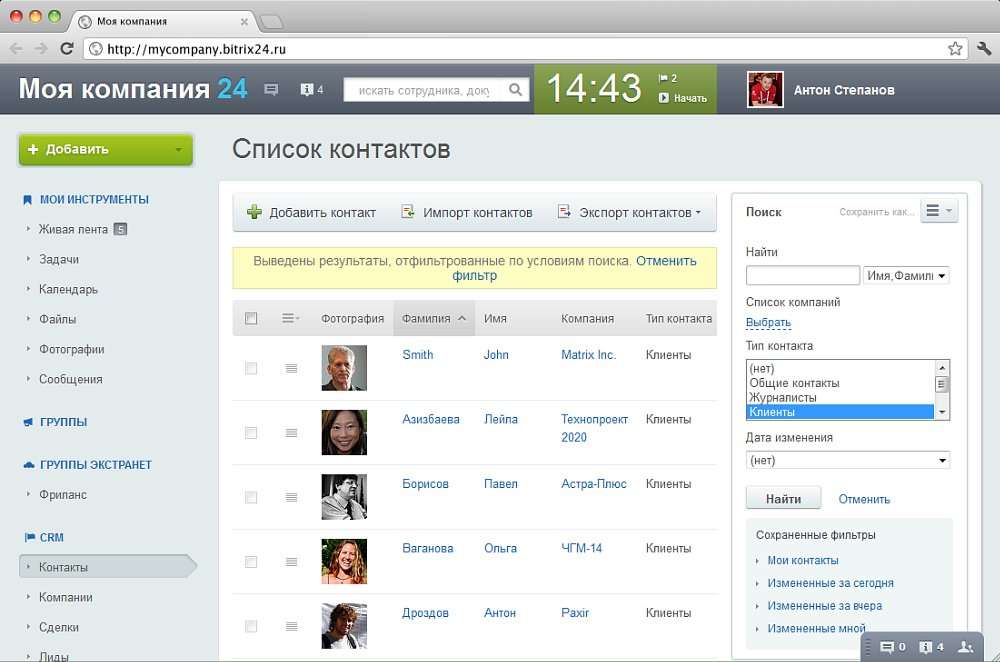Open Измененные за сегодня saved filter

tap(830, 583)
